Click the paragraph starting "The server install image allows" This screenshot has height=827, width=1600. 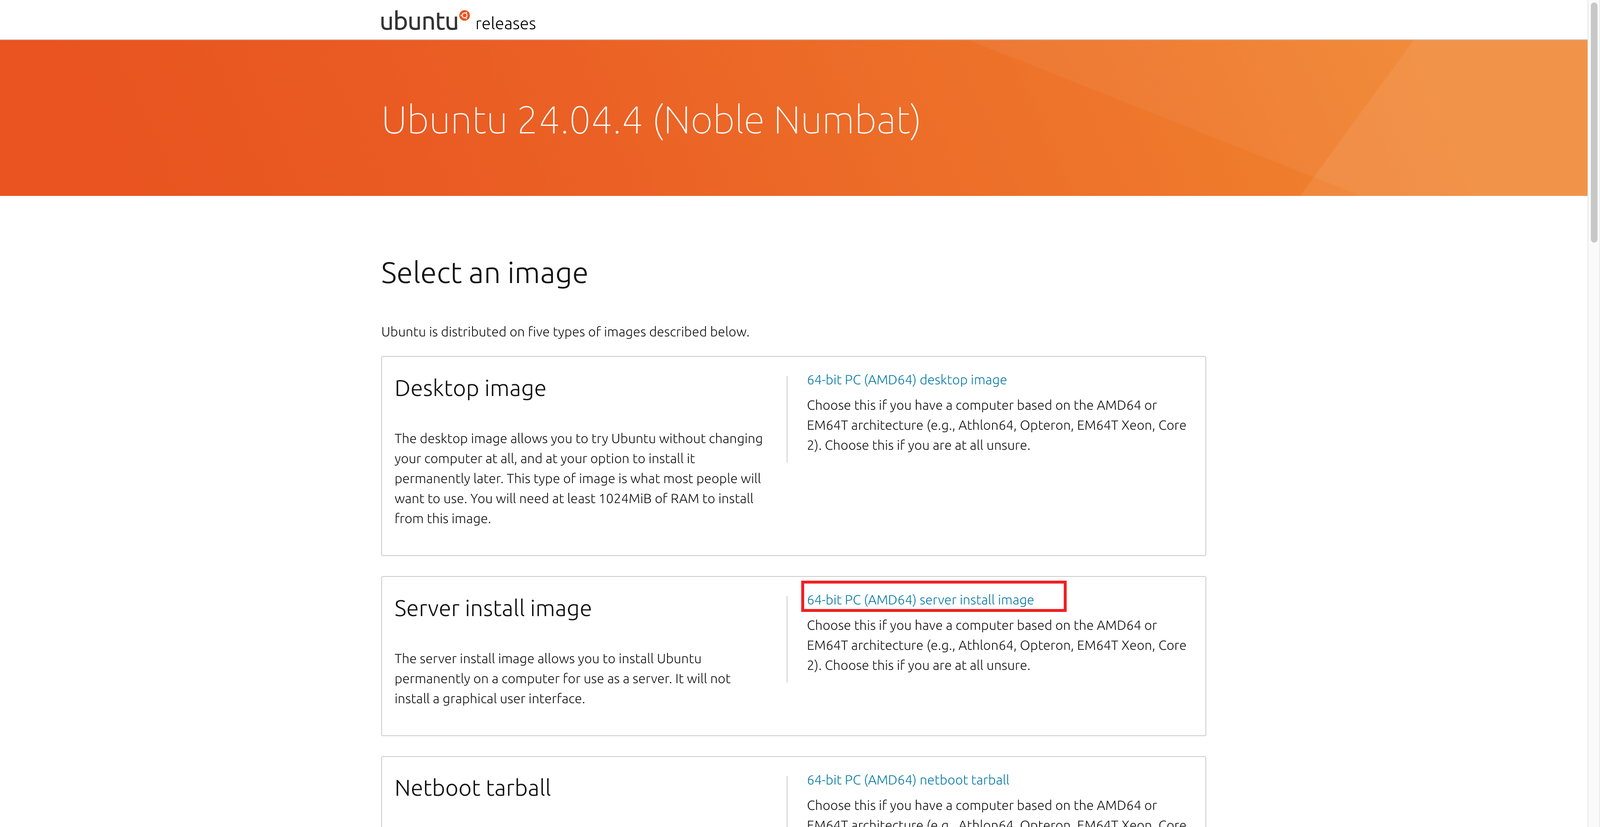(x=563, y=678)
